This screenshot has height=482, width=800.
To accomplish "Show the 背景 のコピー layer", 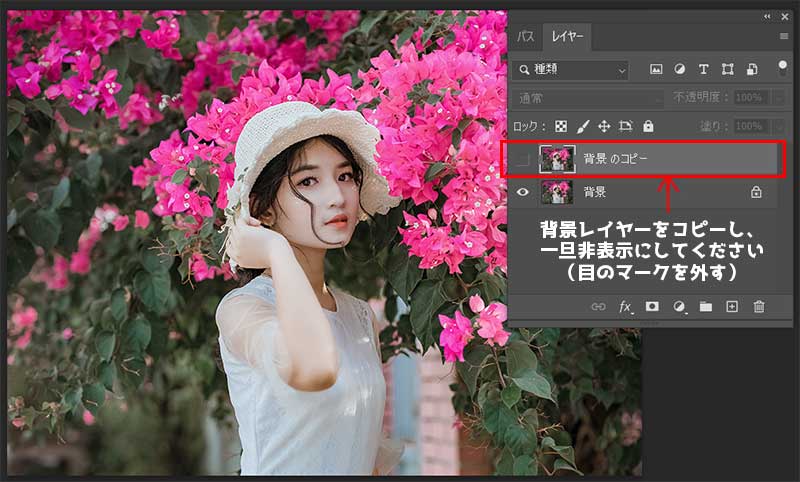I will 522,159.
